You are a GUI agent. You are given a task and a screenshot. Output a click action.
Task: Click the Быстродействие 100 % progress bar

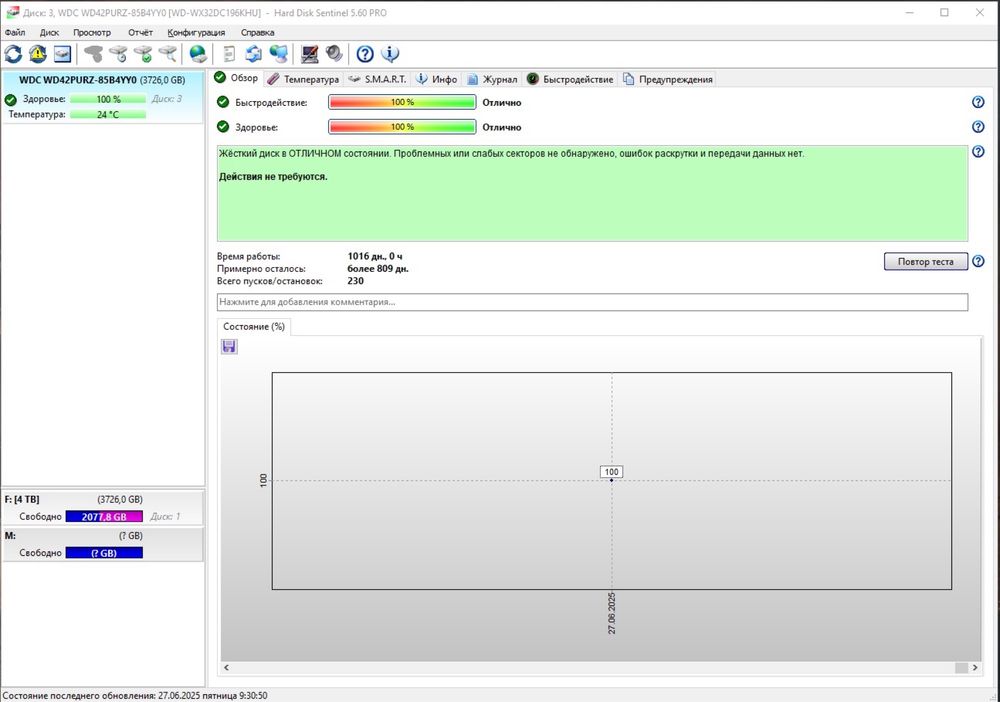(x=402, y=102)
